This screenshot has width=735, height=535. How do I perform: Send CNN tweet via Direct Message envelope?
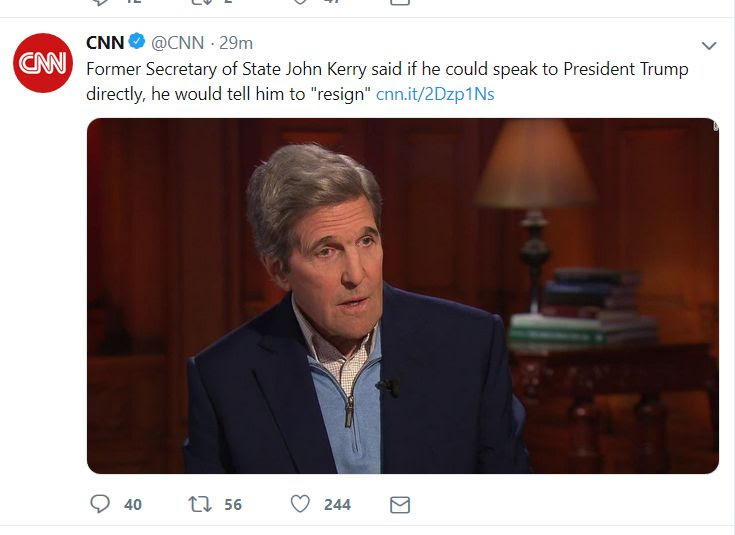pyautogui.click(x=400, y=505)
